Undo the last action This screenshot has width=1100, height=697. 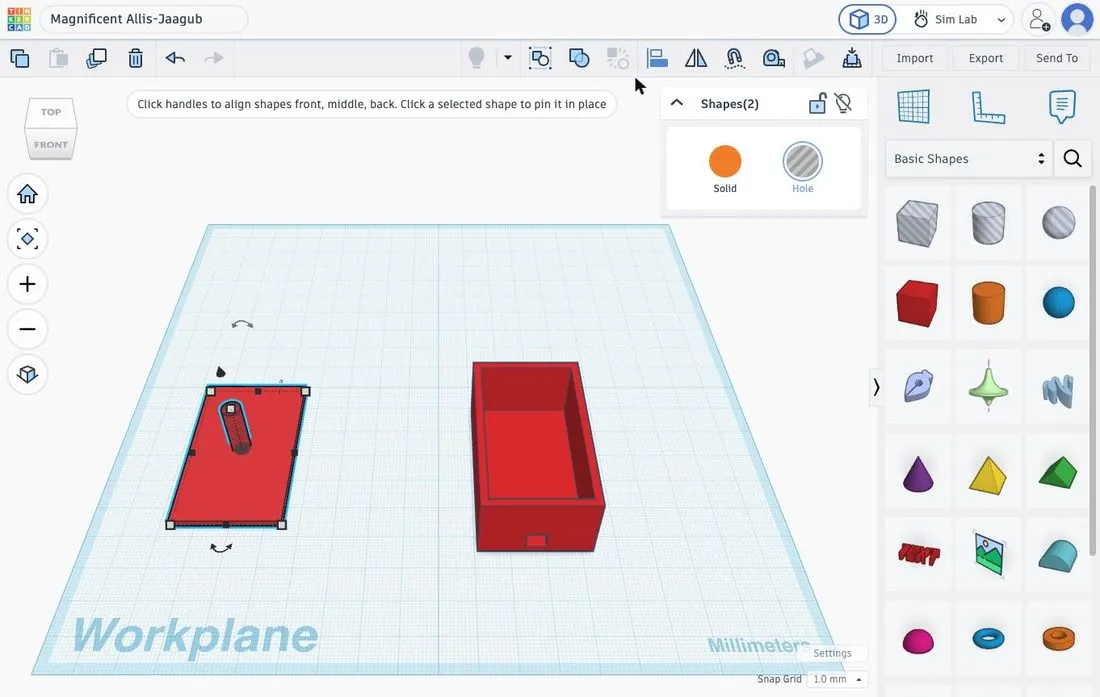tap(175, 58)
